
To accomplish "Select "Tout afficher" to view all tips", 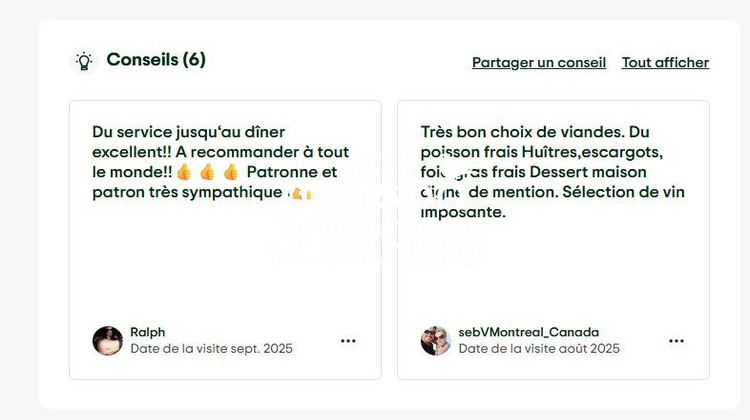I will coord(665,62).
